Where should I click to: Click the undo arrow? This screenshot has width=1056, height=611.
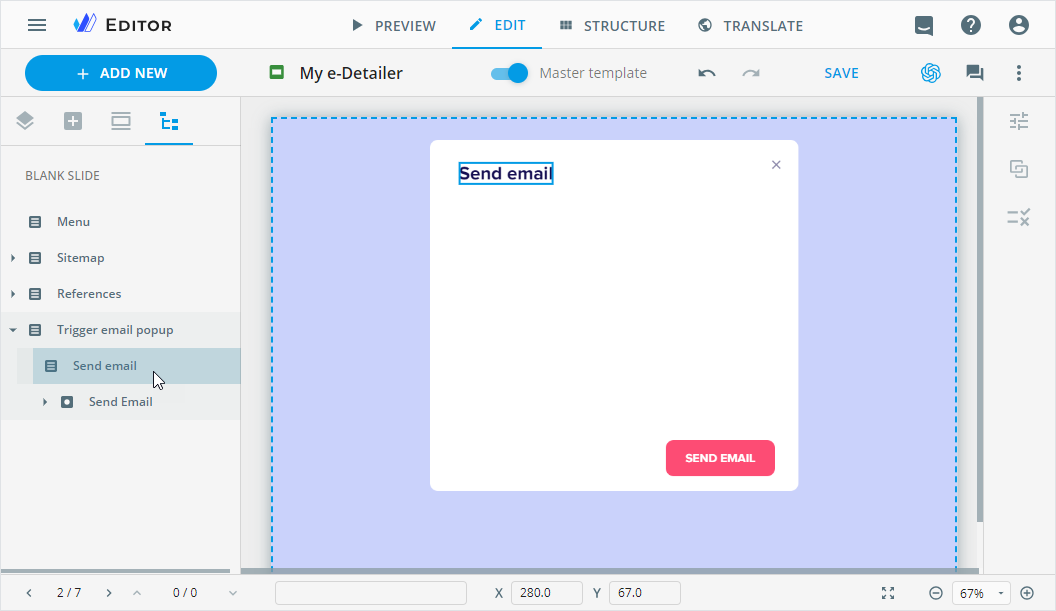pos(707,73)
